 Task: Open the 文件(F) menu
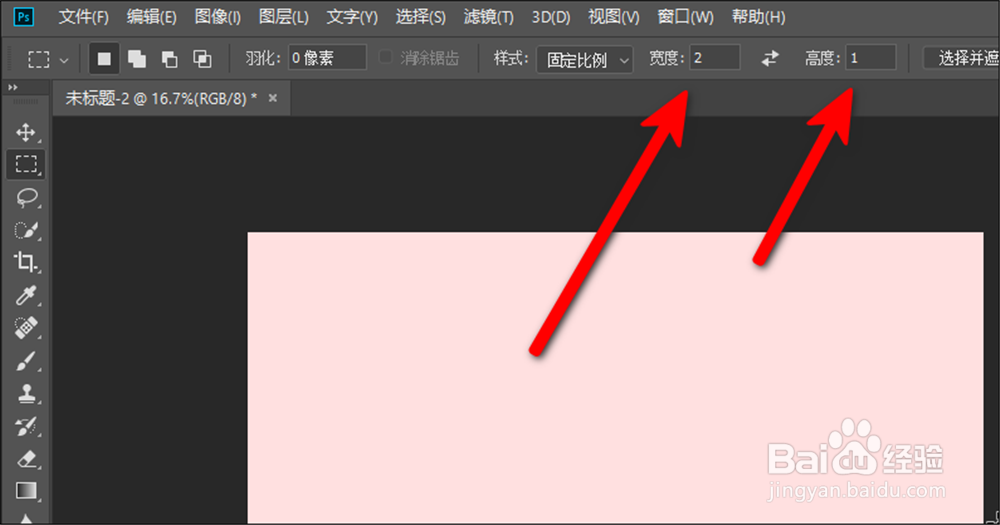84,17
